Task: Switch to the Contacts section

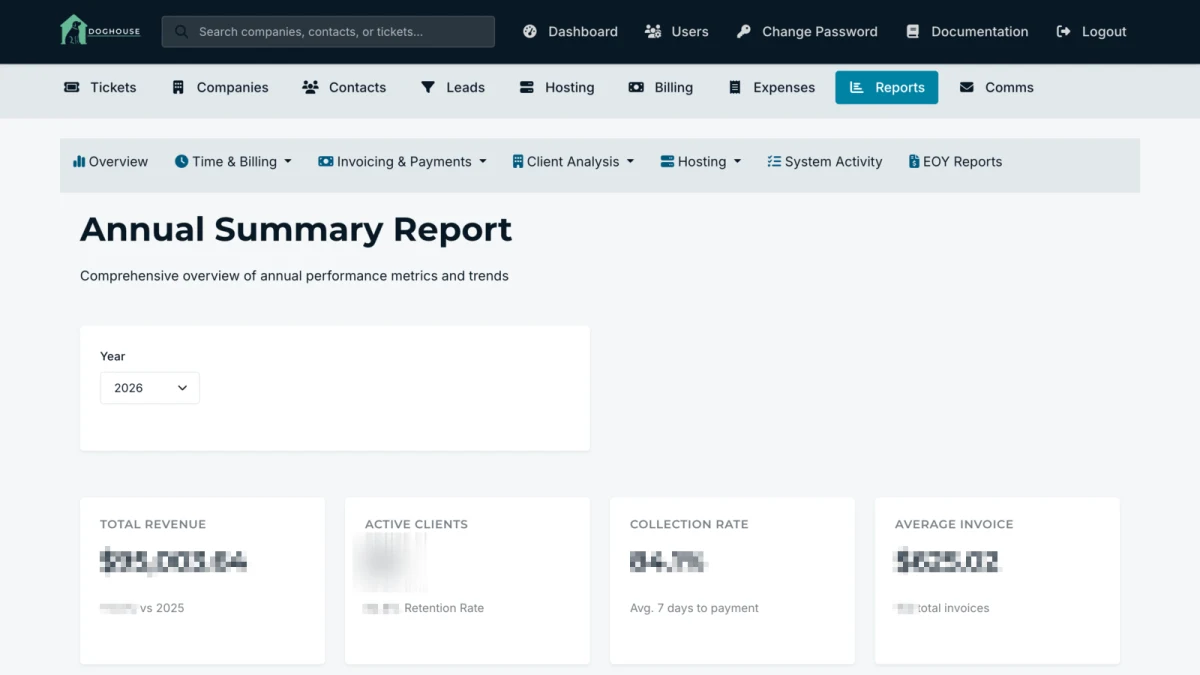Action: [x=344, y=87]
